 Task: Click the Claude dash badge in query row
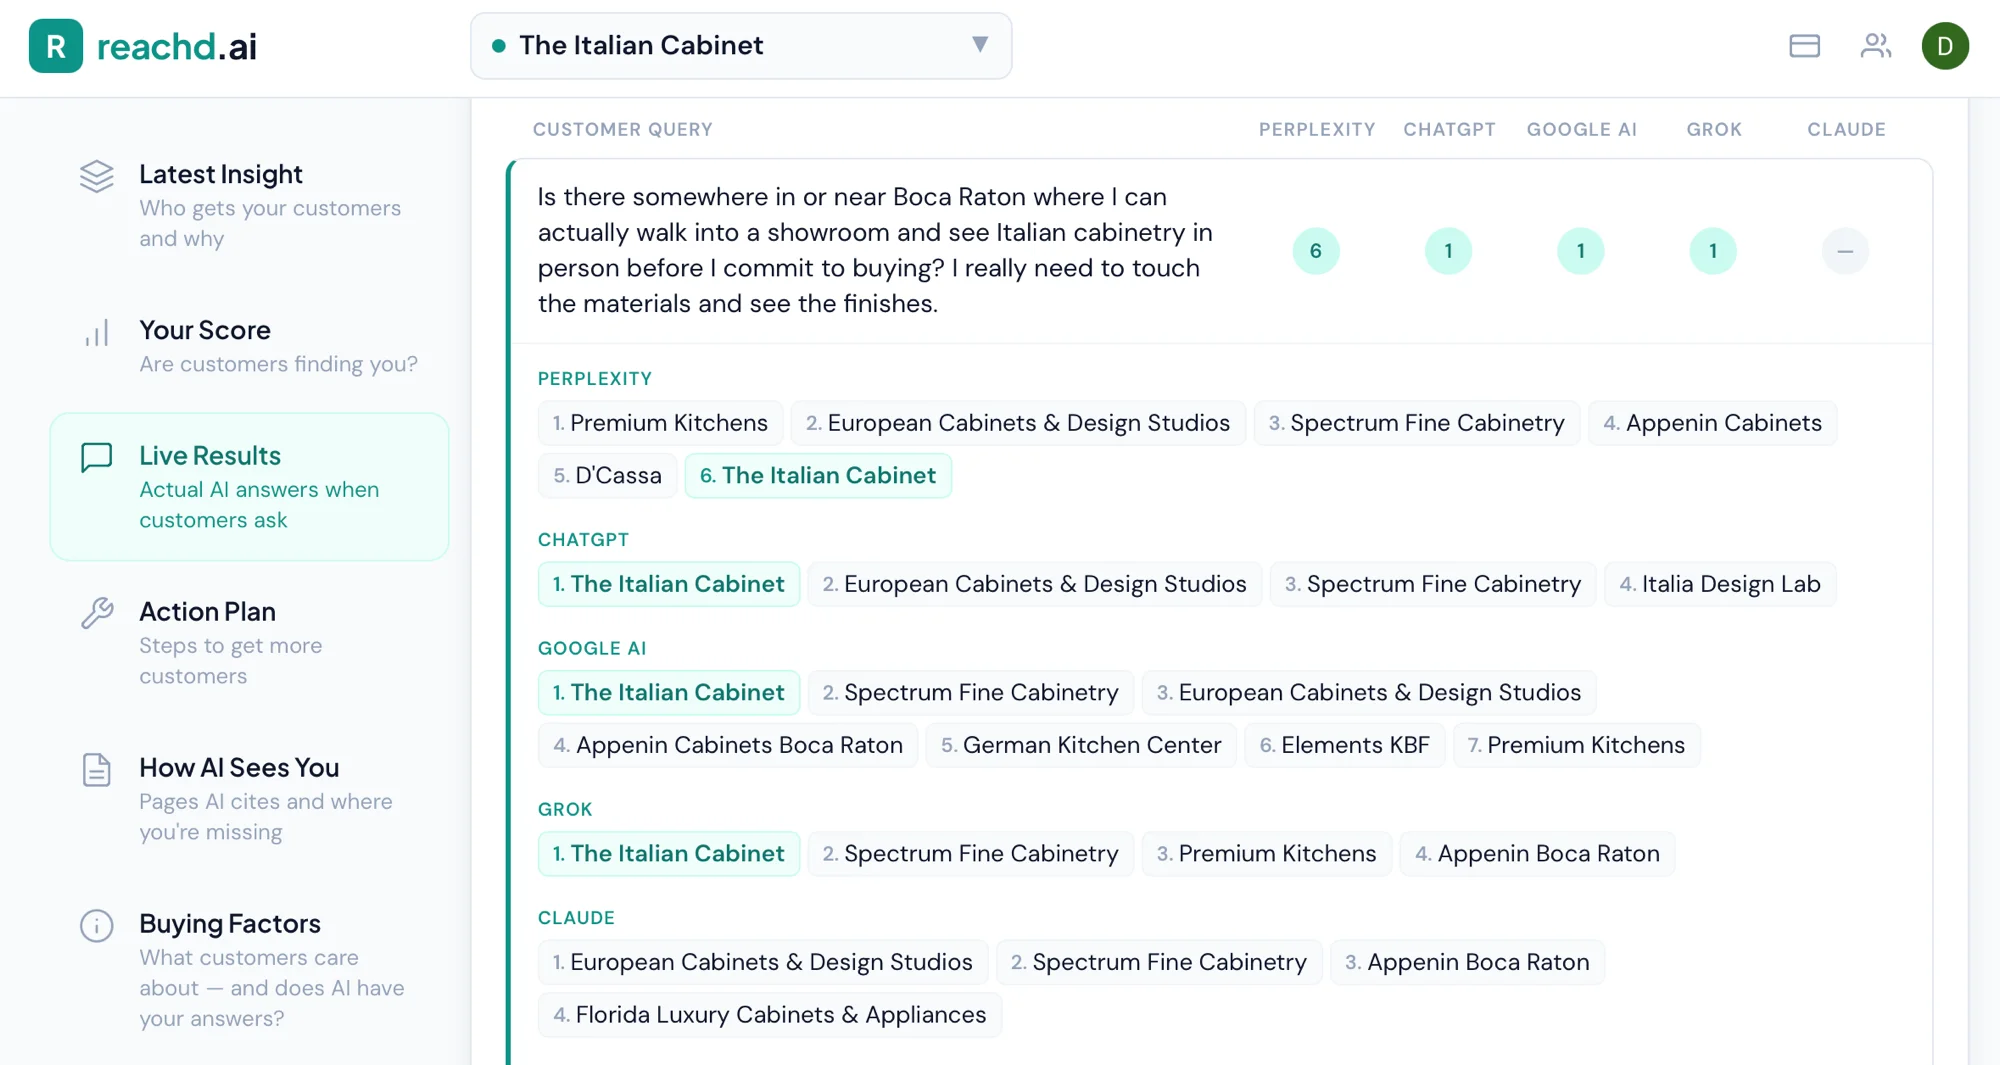pos(1845,251)
